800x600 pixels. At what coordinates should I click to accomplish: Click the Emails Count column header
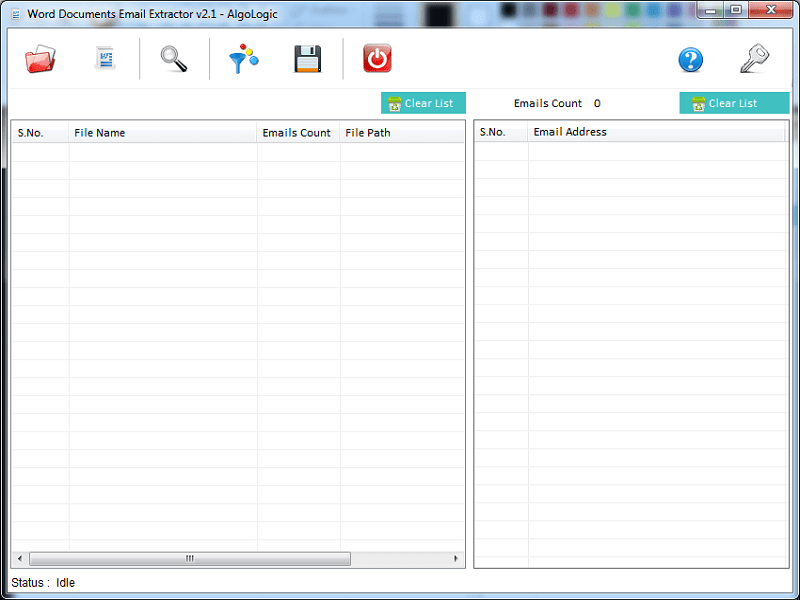coord(297,133)
